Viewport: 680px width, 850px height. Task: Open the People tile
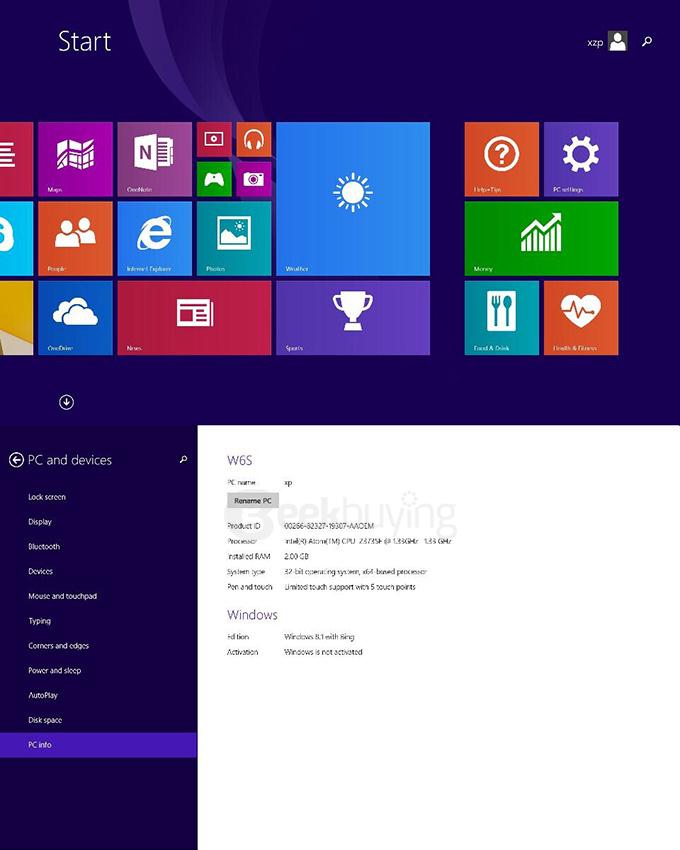pos(75,239)
